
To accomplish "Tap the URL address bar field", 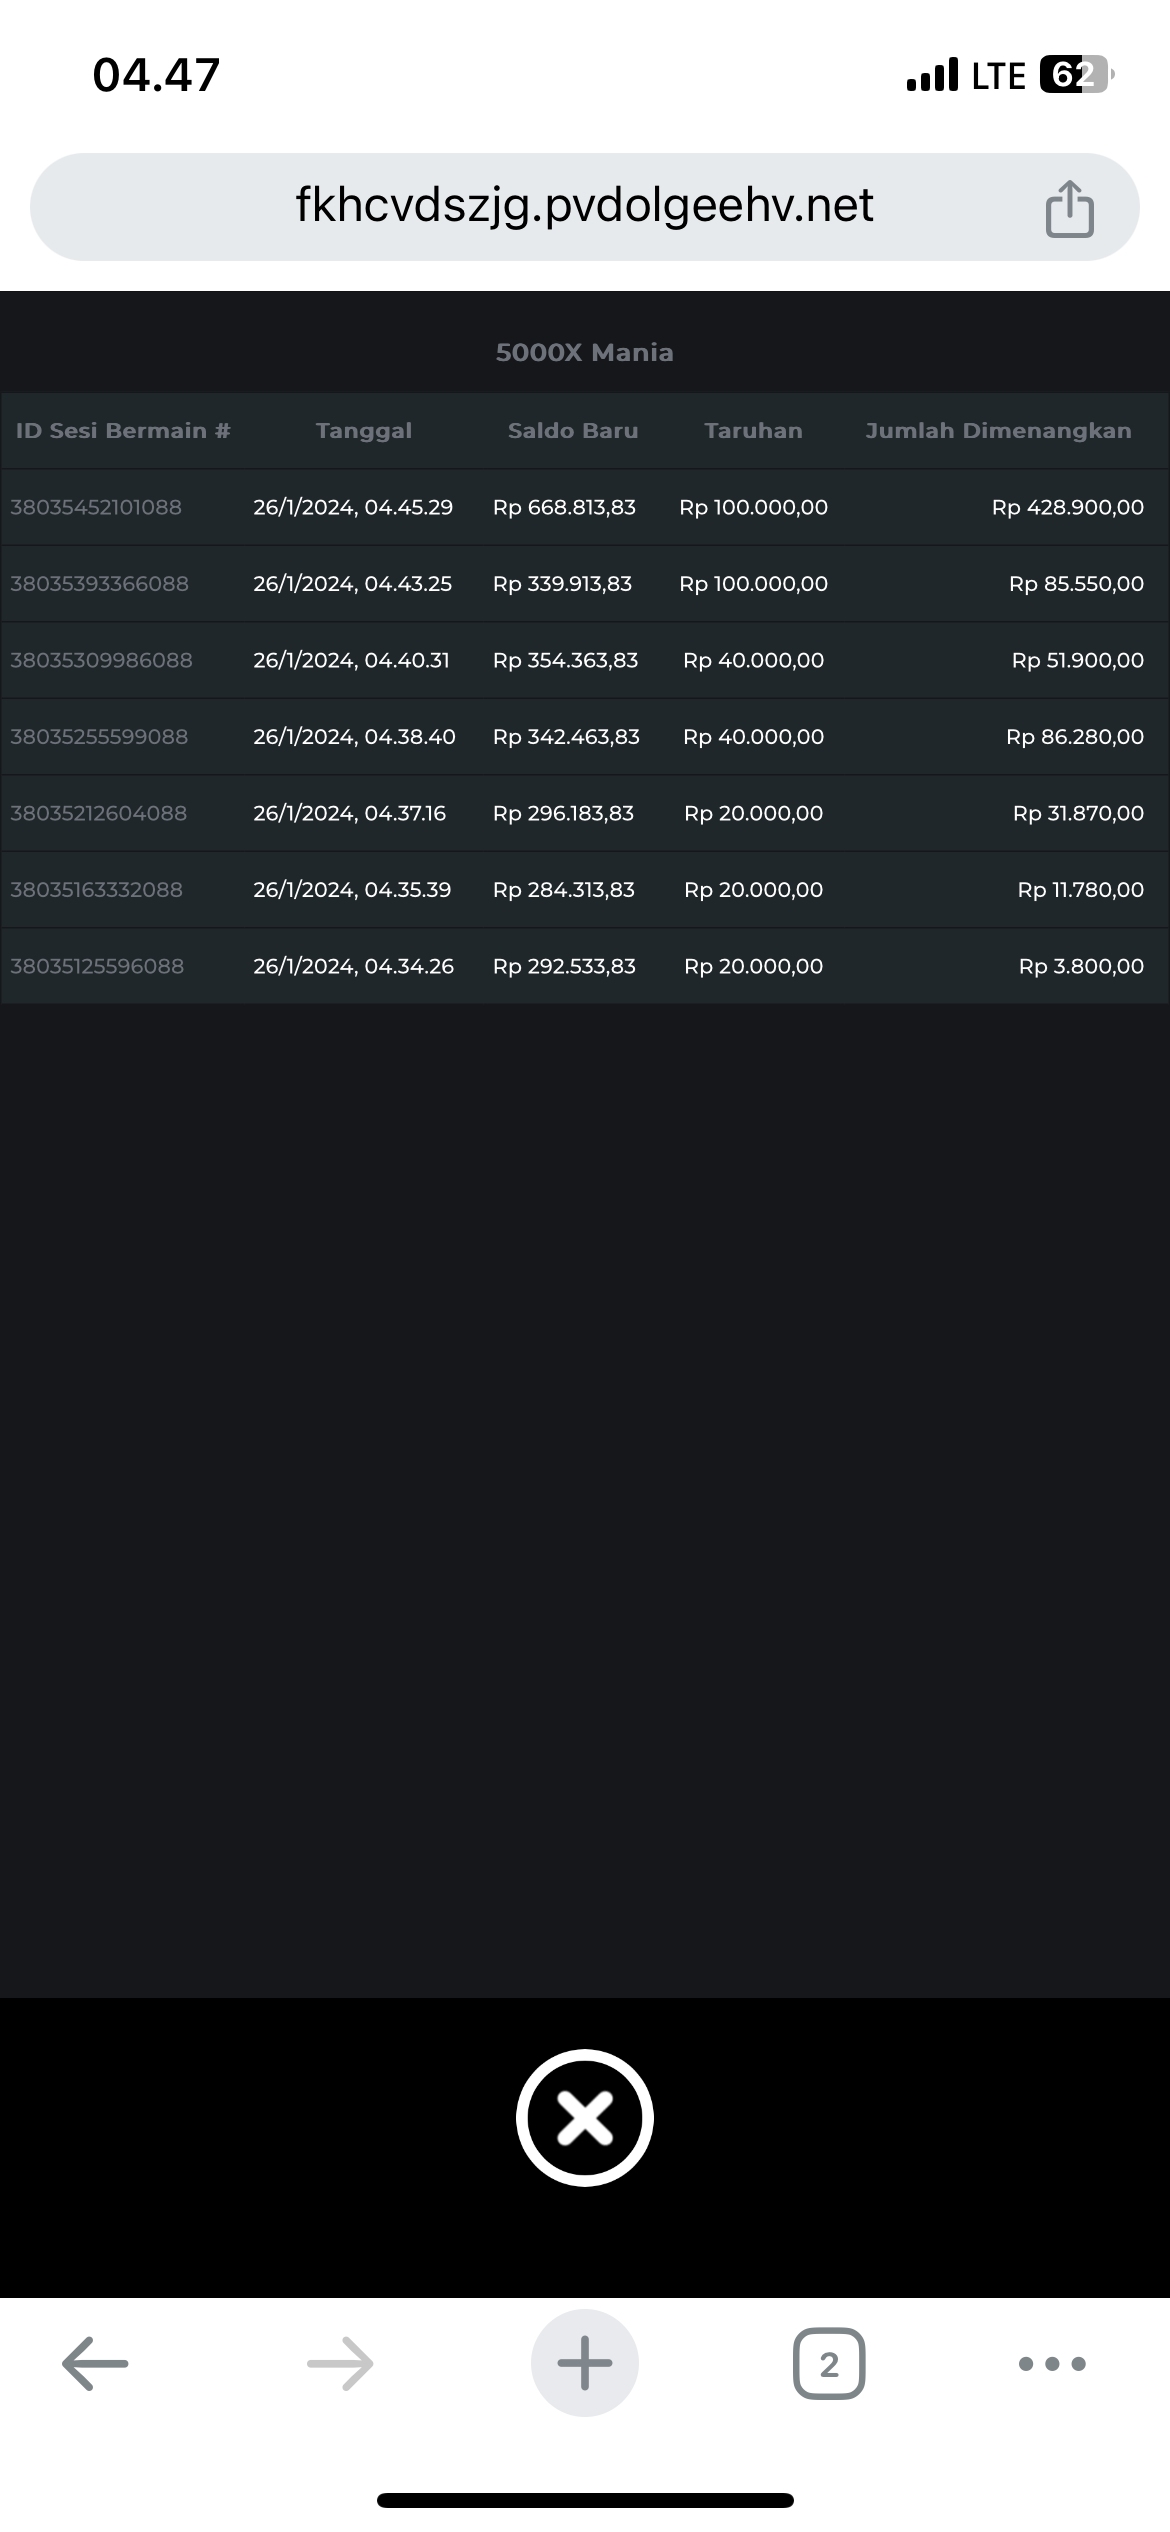I will click(x=584, y=207).
